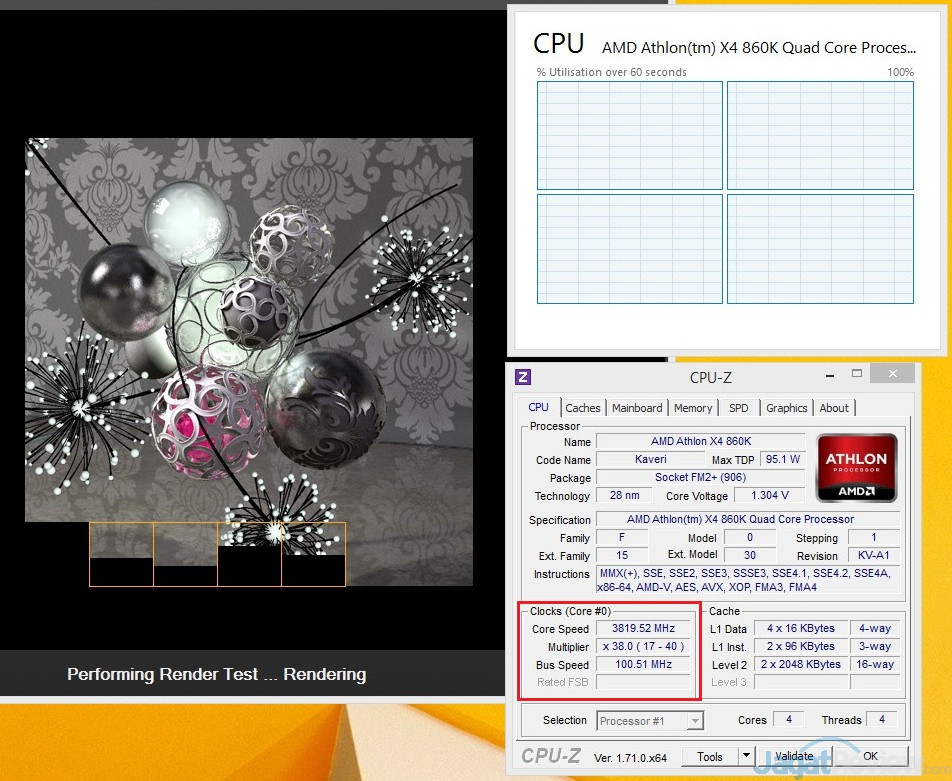
Task: Click the top-left CPU utilisation graph
Action: (x=629, y=135)
